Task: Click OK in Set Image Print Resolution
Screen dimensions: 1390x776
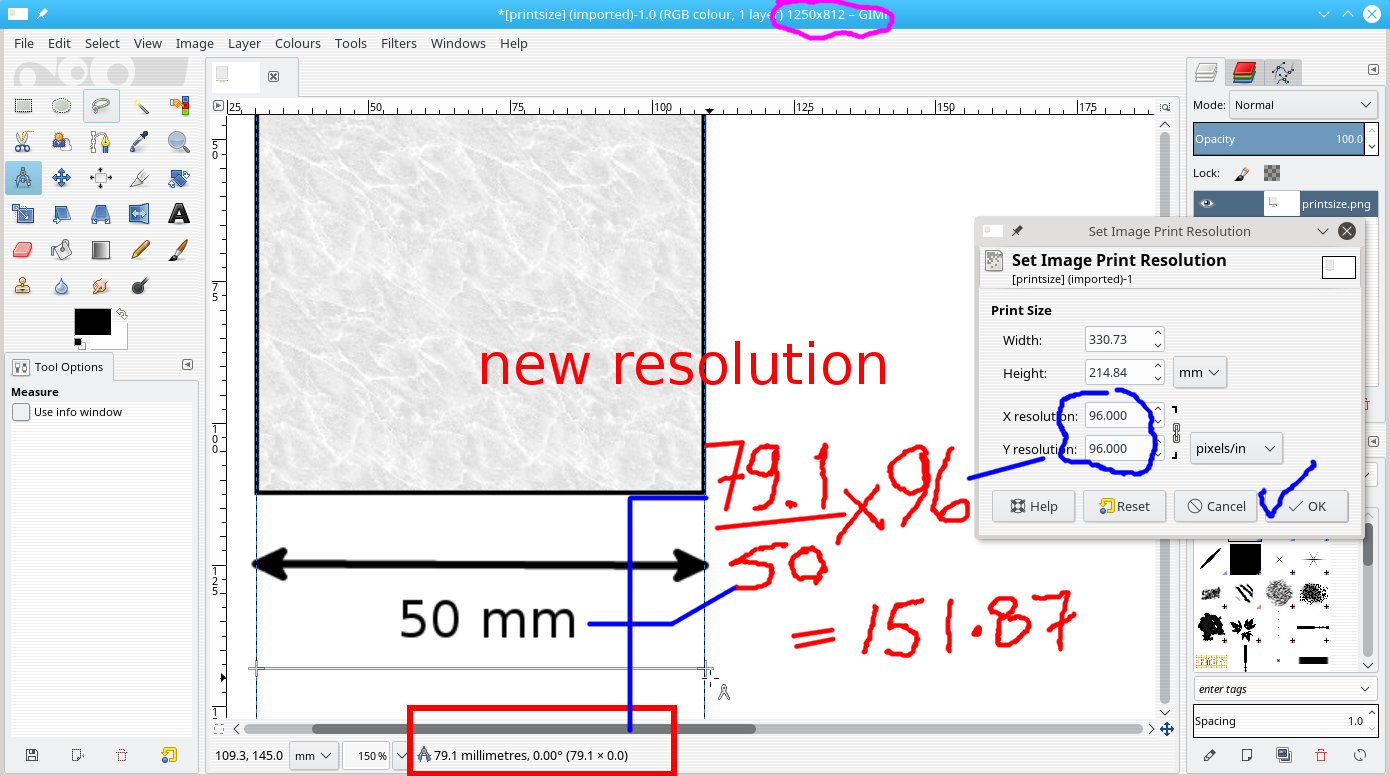Action: tap(1307, 506)
